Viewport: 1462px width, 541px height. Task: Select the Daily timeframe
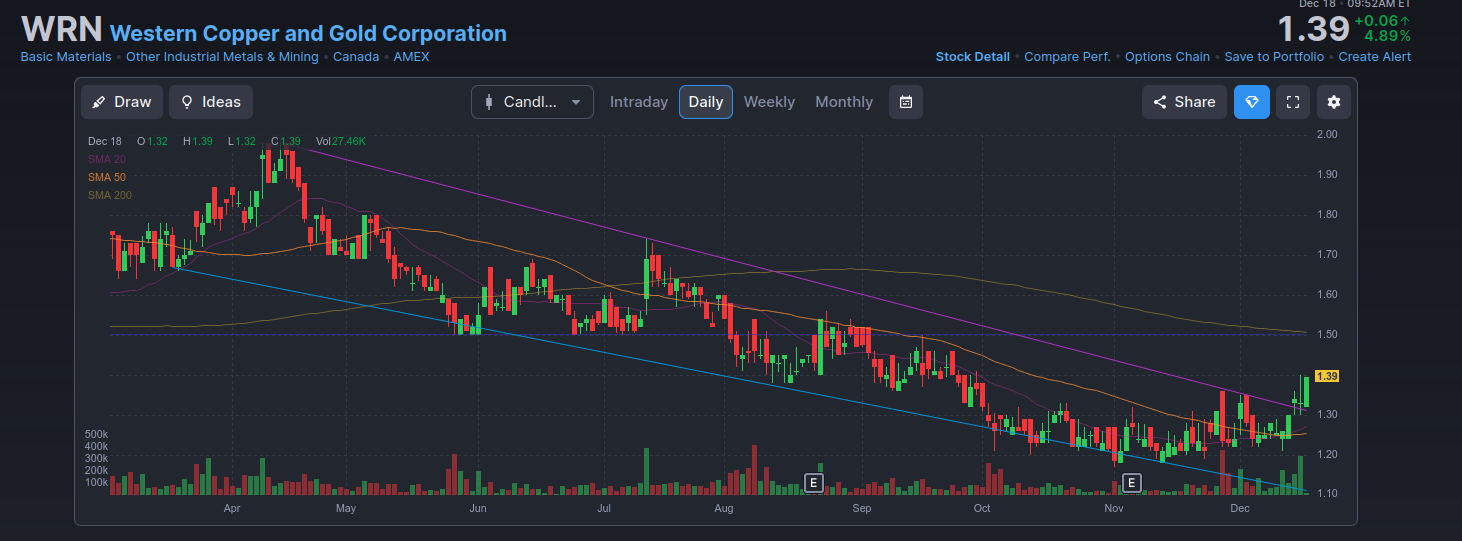pyautogui.click(x=705, y=102)
